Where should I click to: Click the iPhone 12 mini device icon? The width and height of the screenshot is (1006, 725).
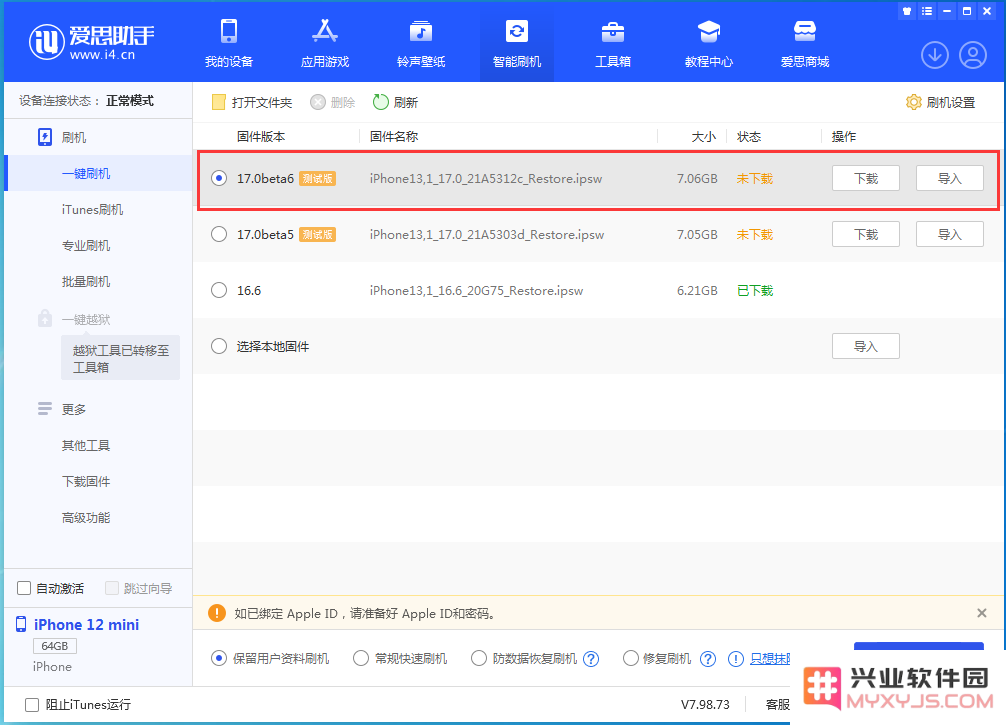pos(21,624)
